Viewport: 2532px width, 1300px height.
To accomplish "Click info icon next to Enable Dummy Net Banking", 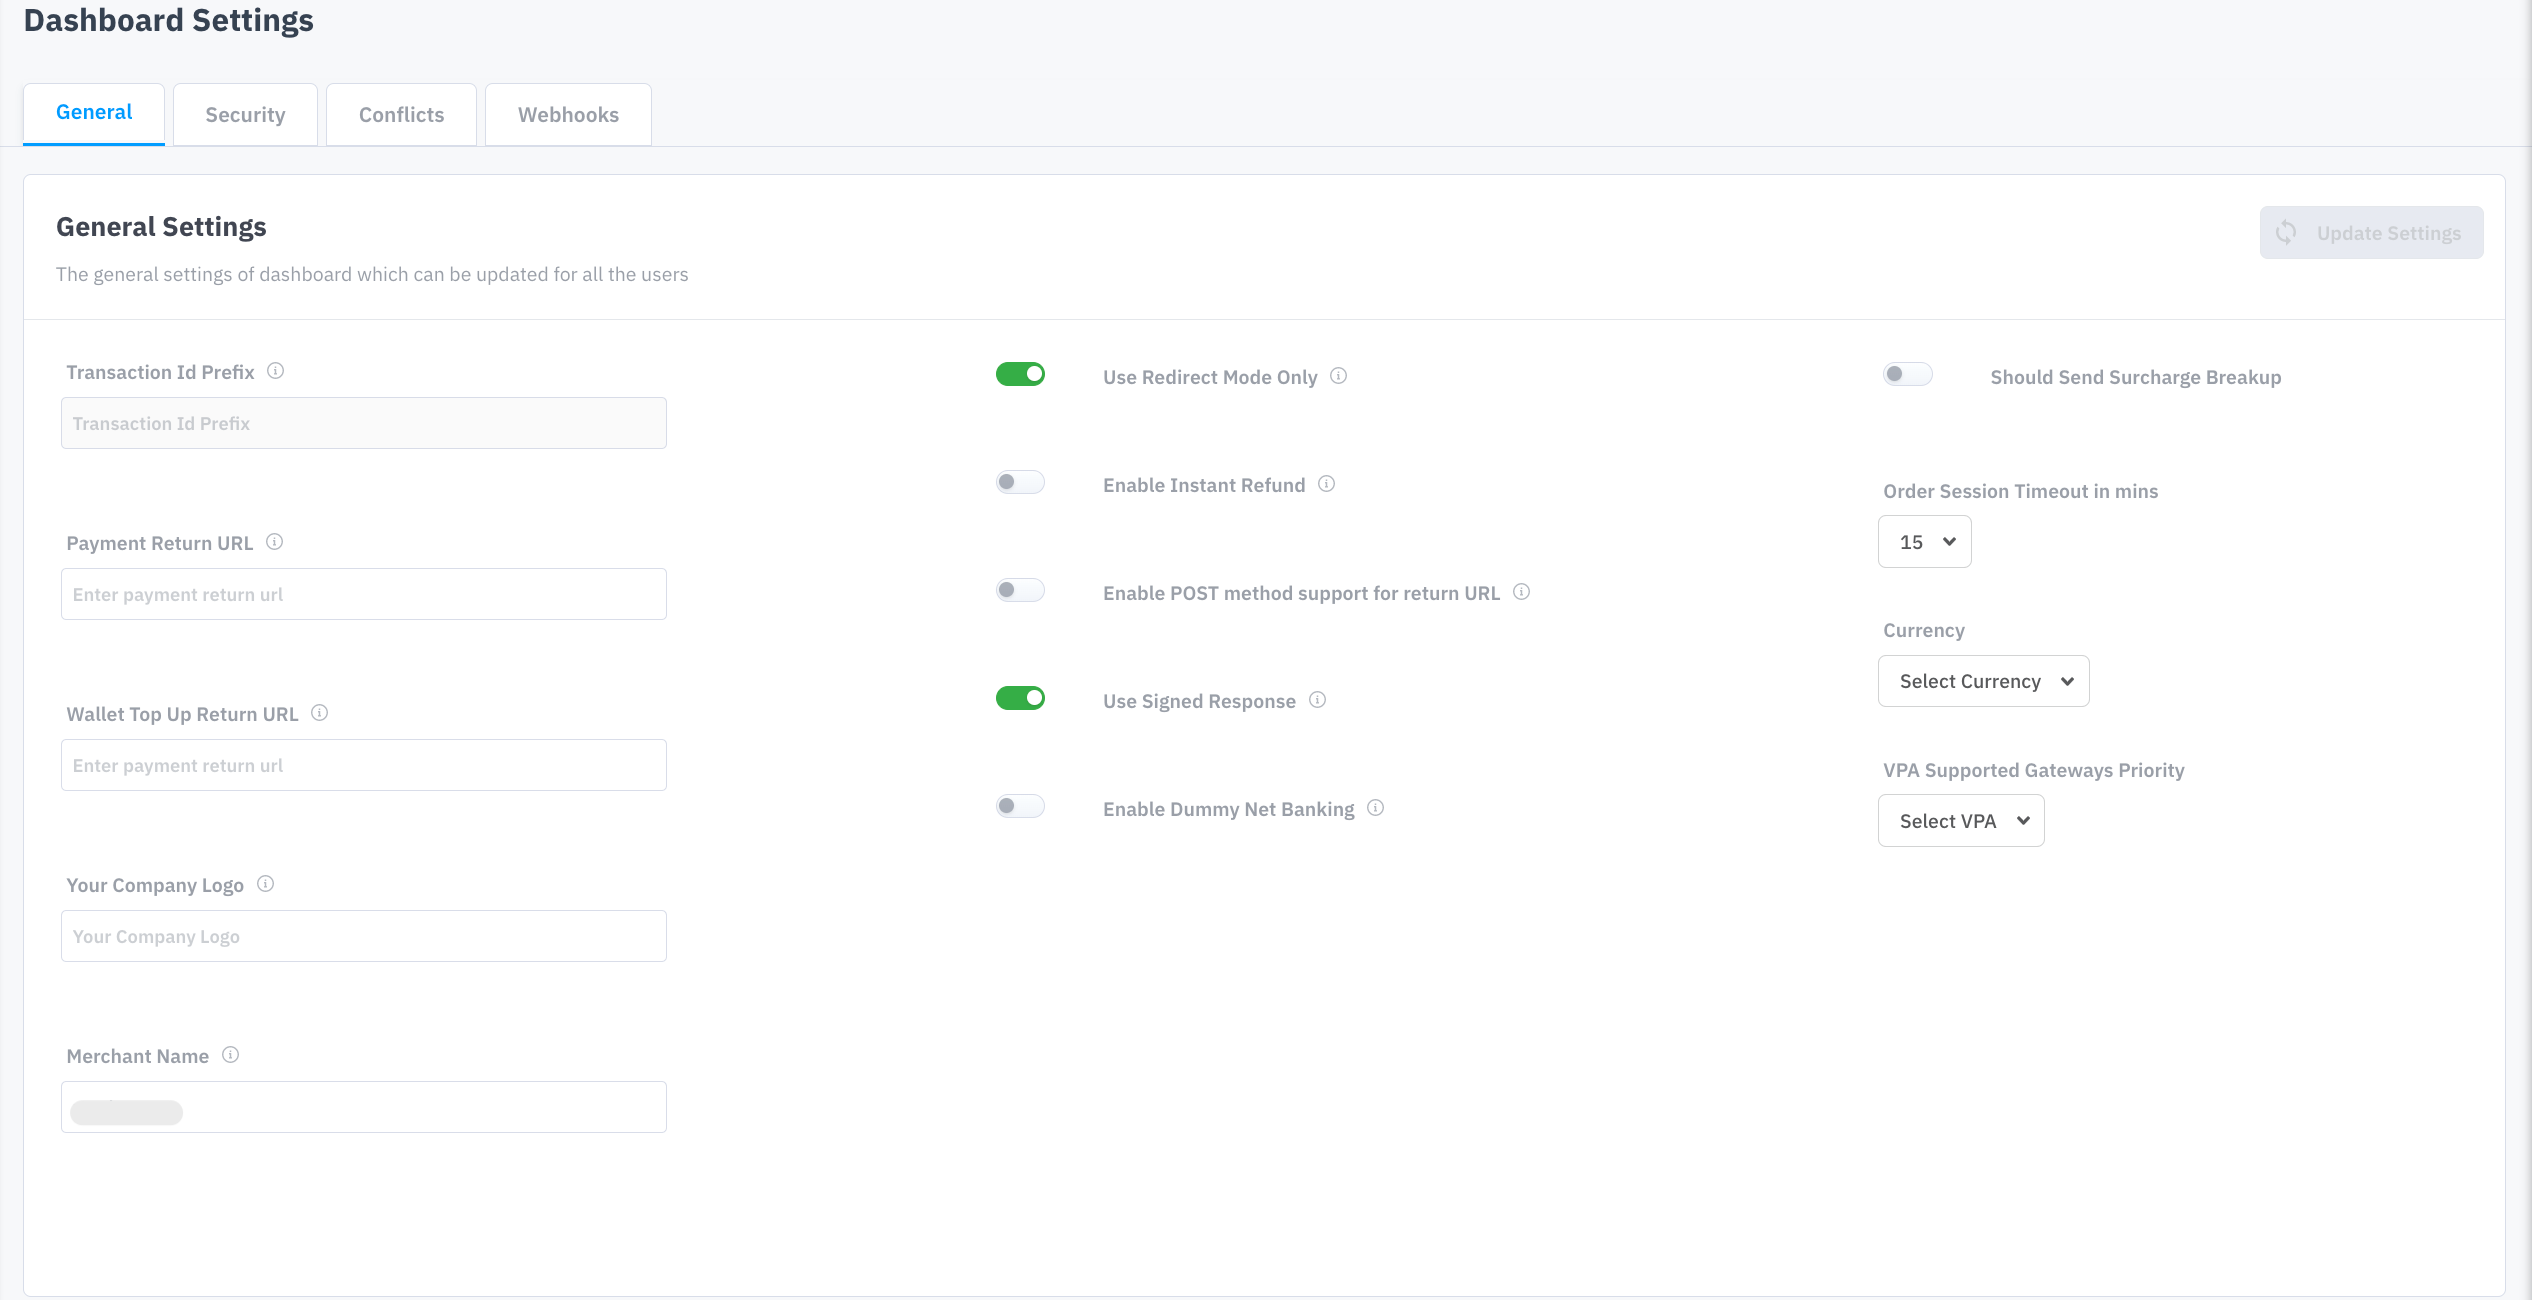I will [1376, 808].
